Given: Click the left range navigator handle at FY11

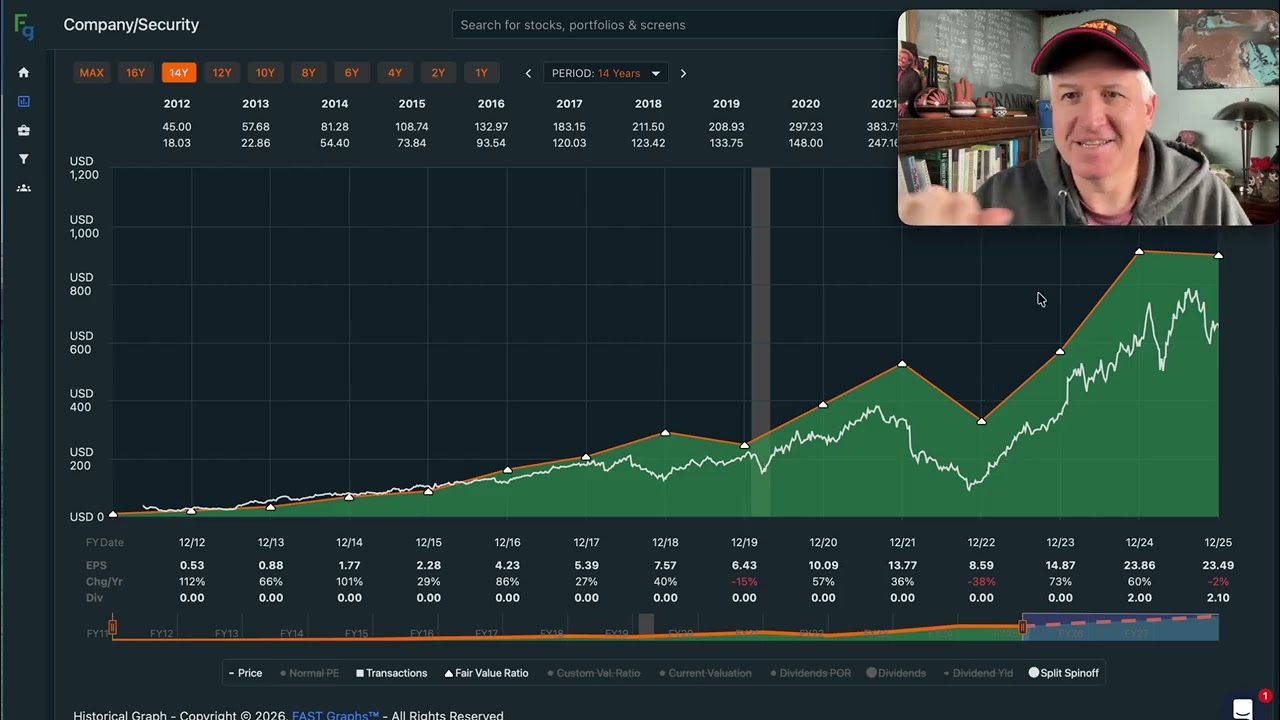Looking at the screenshot, I should pyautogui.click(x=112, y=627).
